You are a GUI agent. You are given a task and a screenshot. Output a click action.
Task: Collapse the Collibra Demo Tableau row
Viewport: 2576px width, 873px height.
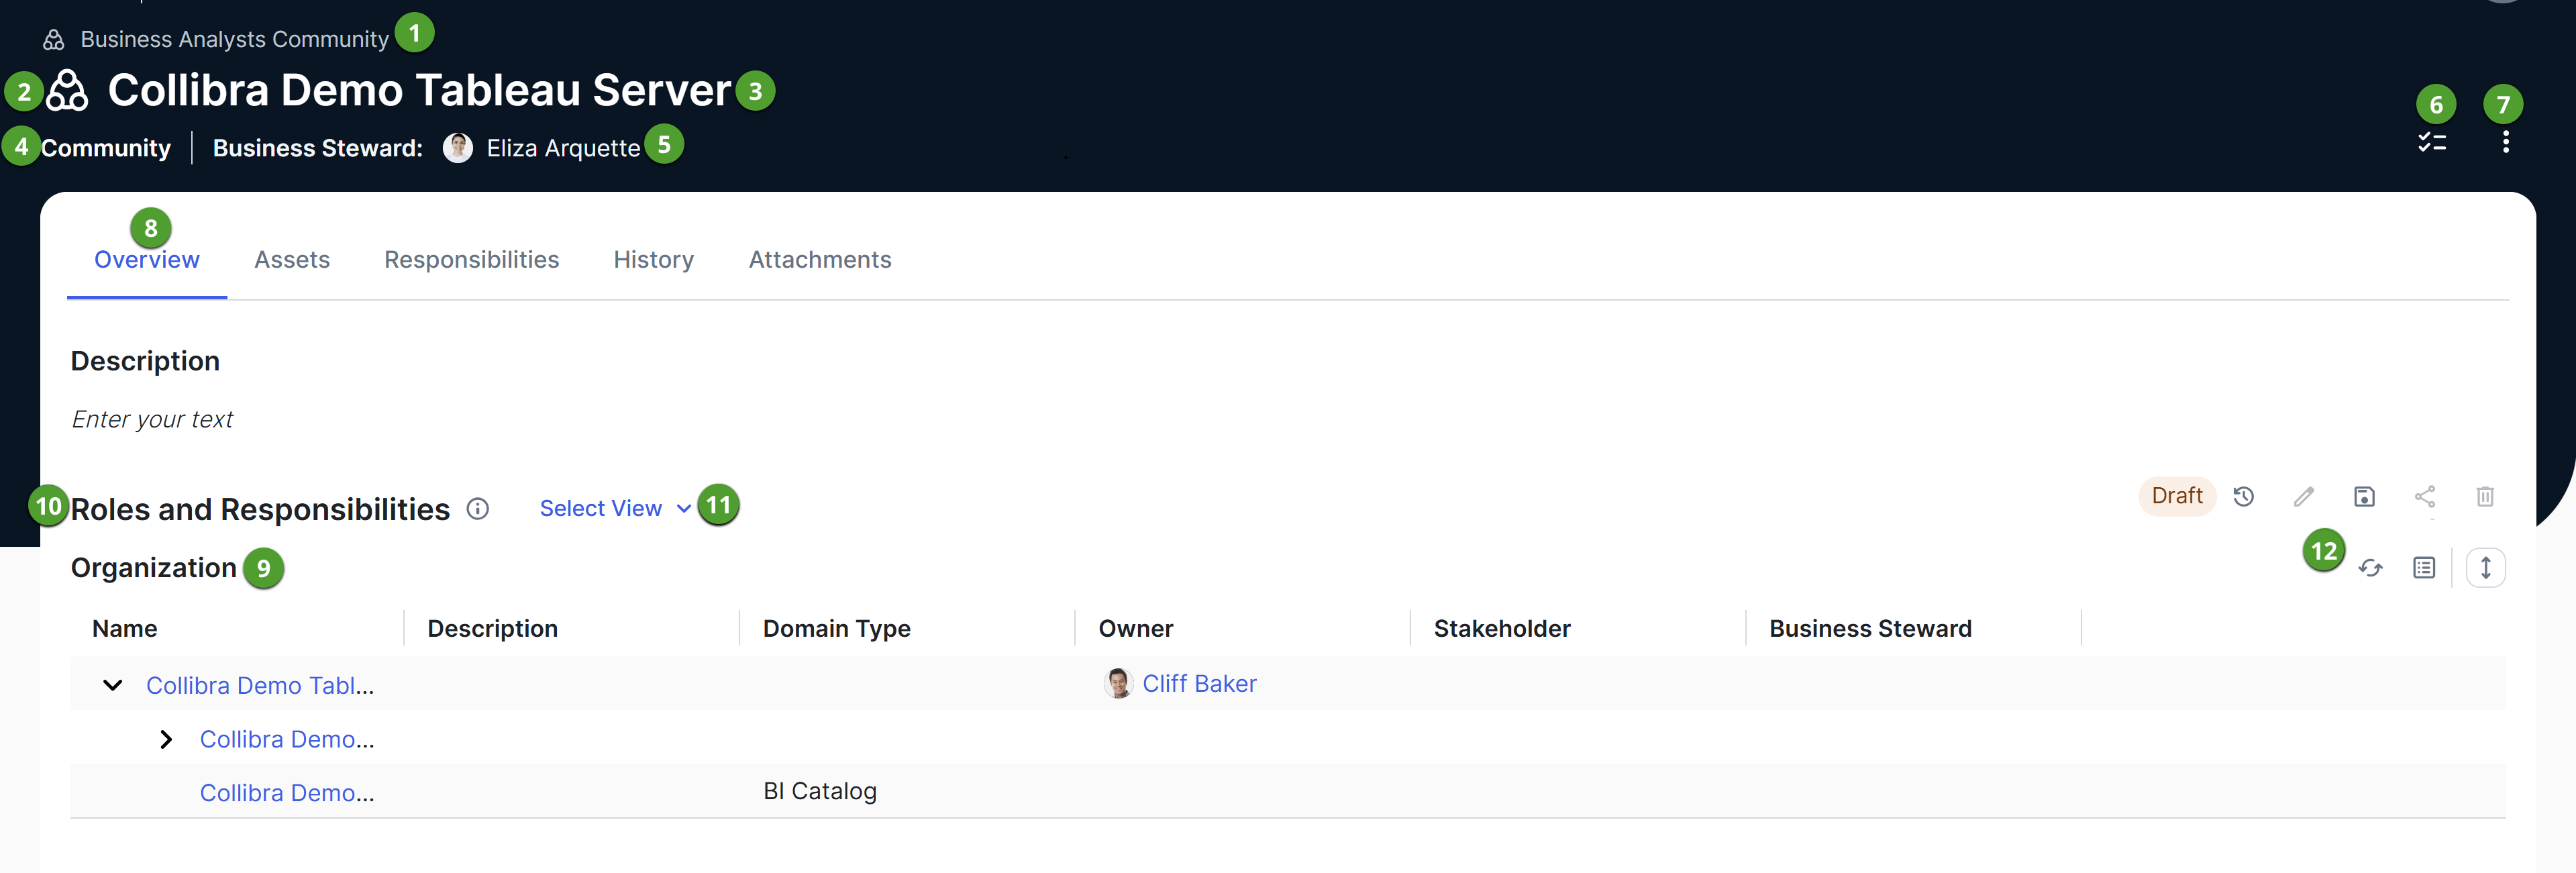pos(111,685)
